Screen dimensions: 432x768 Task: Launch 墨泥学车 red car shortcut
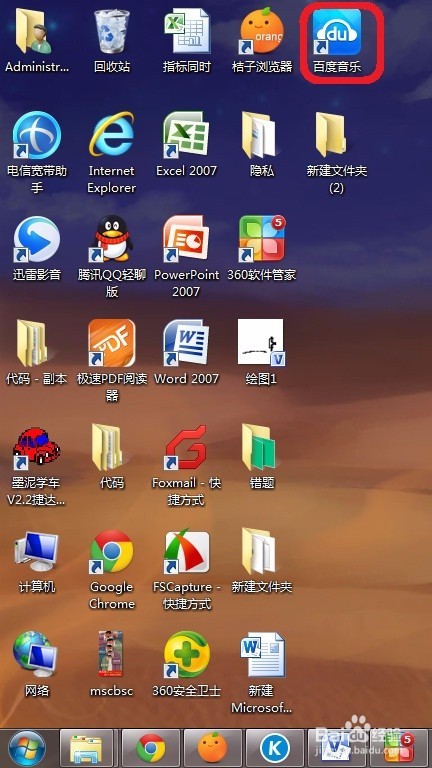coord(37,447)
